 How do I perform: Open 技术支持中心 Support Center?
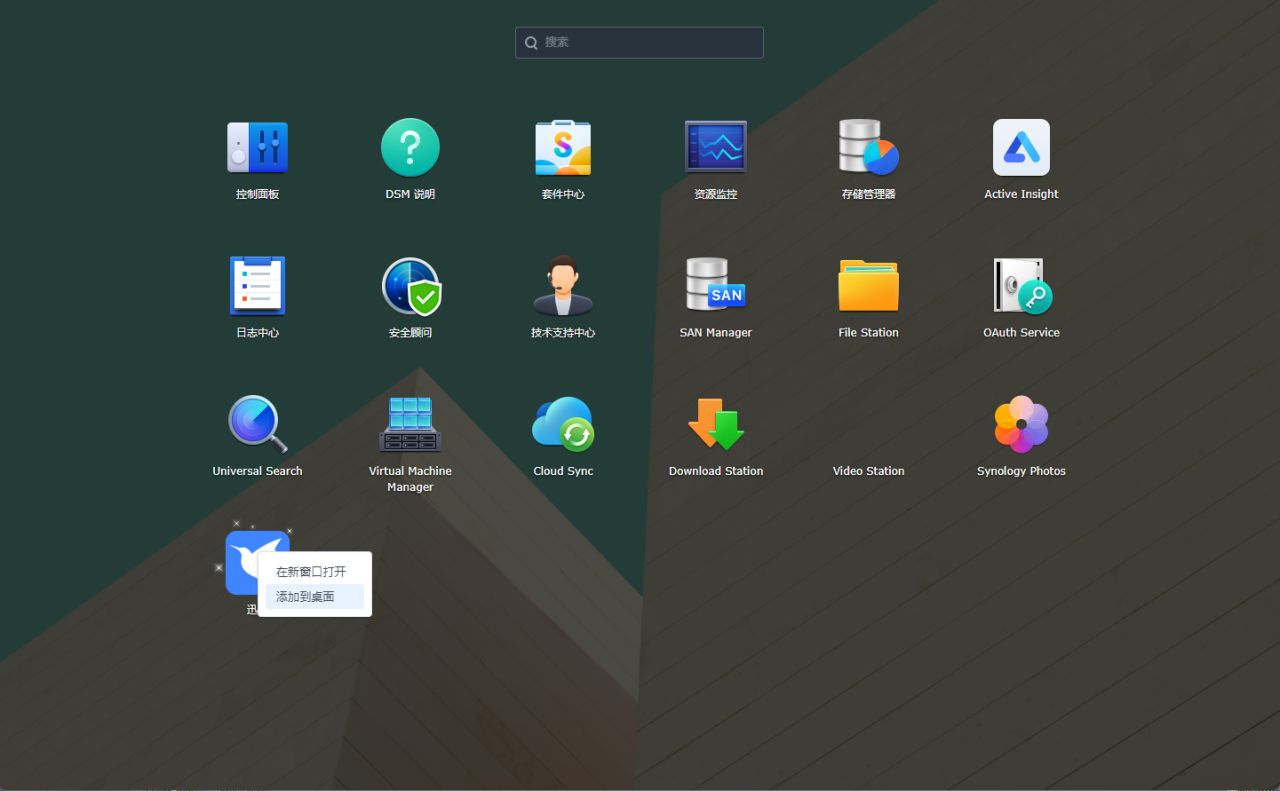pos(563,285)
